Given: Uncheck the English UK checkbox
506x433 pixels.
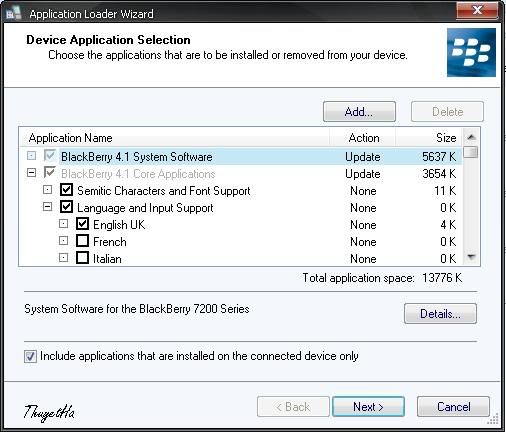Looking at the screenshot, I should click(82, 224).
